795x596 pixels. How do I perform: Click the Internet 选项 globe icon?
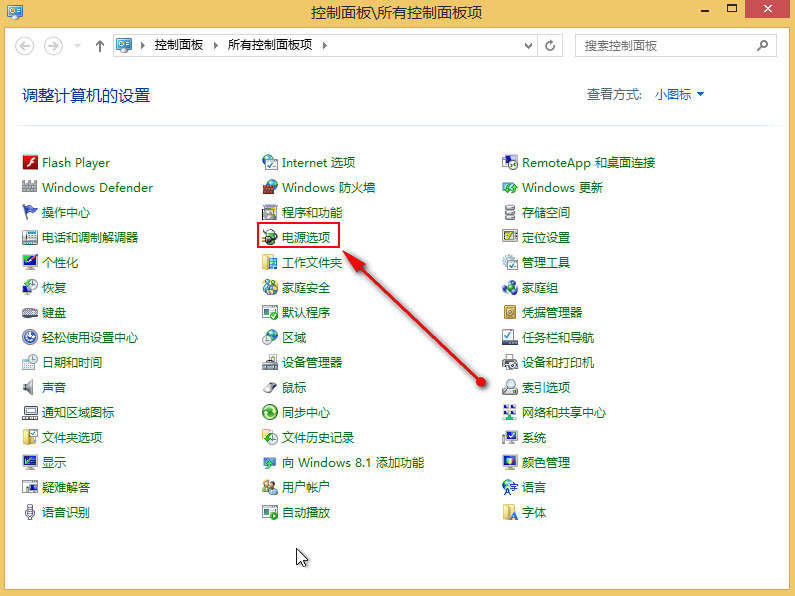270,163
